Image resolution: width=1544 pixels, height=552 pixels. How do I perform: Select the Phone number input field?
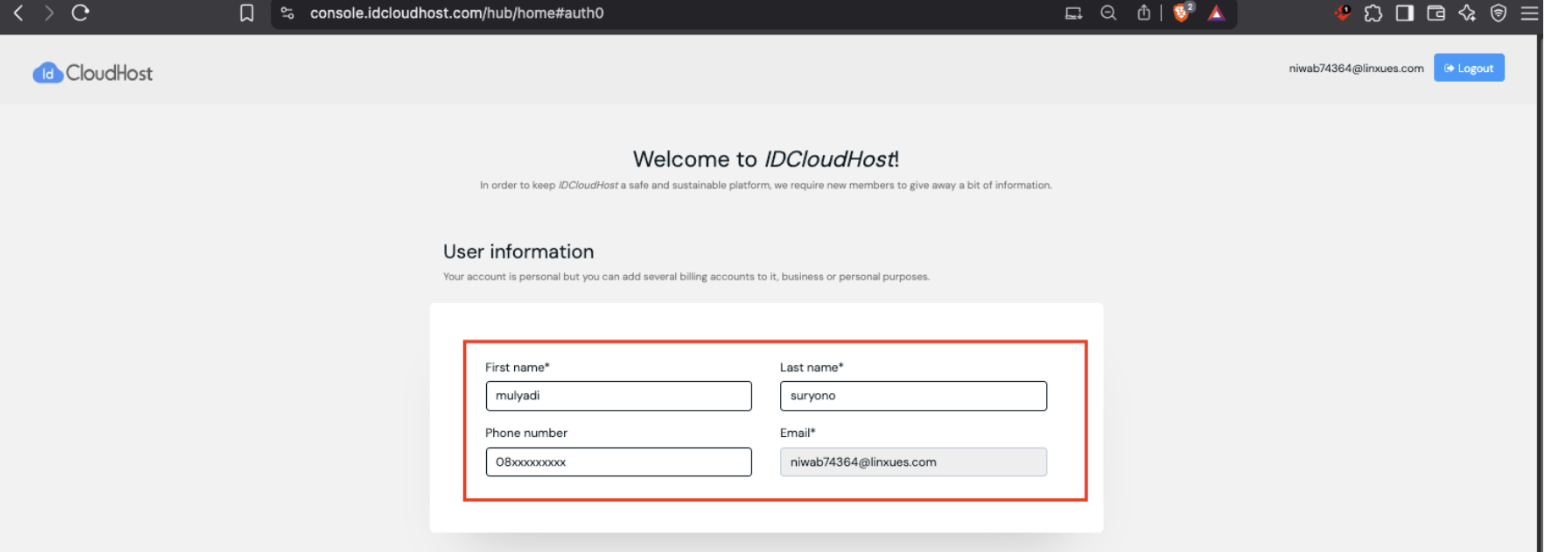618,462
